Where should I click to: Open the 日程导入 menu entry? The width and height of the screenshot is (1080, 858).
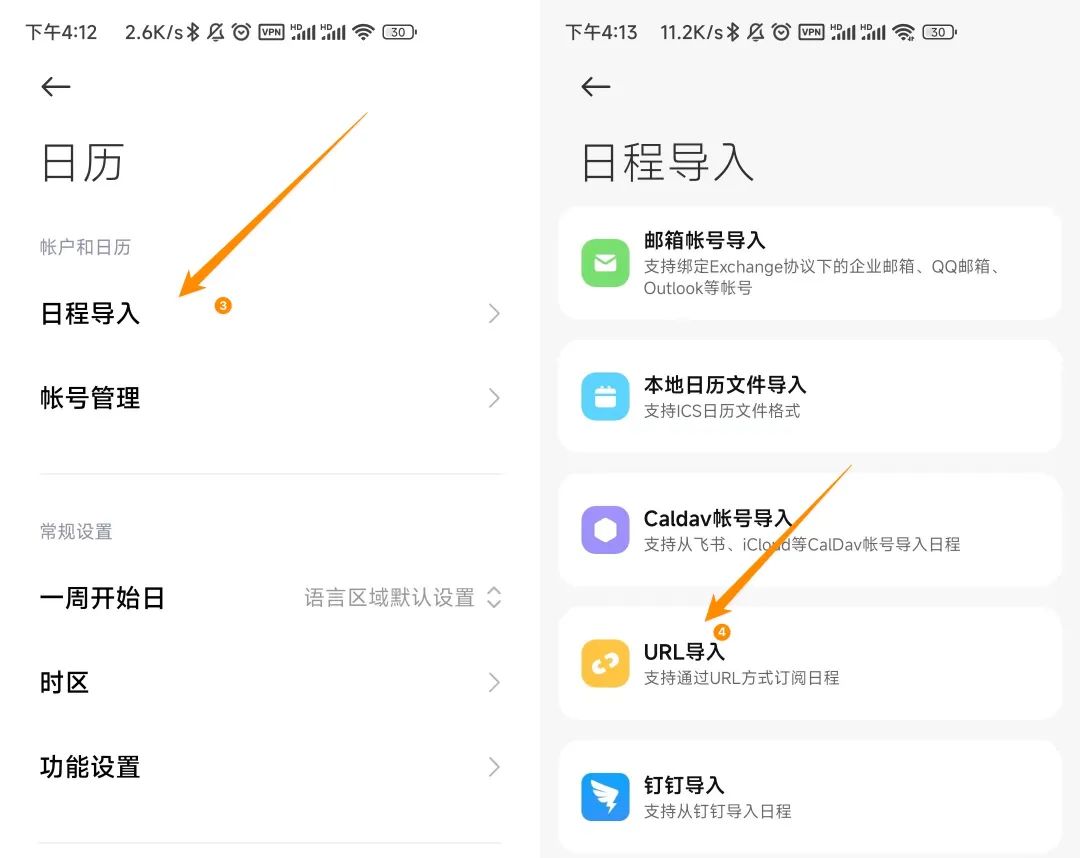point(90,314)
